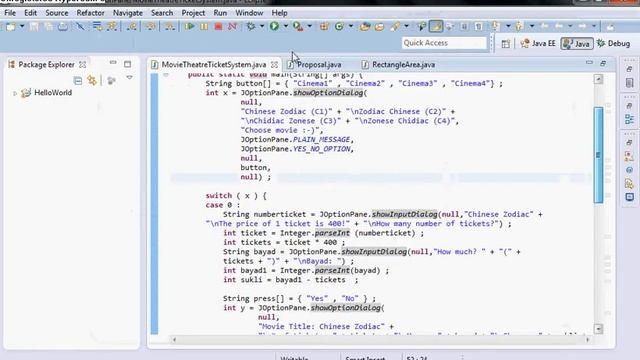Click the Open Type icon

tap(364, 27)
